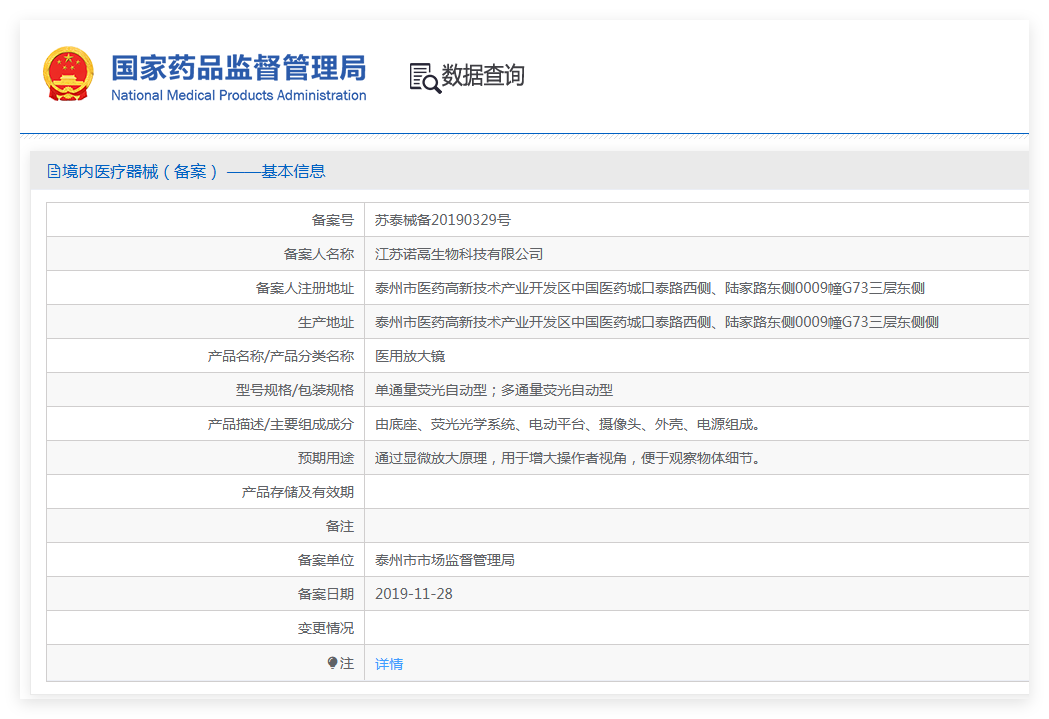Click the product name 医用放大镜

click(410, 356)
